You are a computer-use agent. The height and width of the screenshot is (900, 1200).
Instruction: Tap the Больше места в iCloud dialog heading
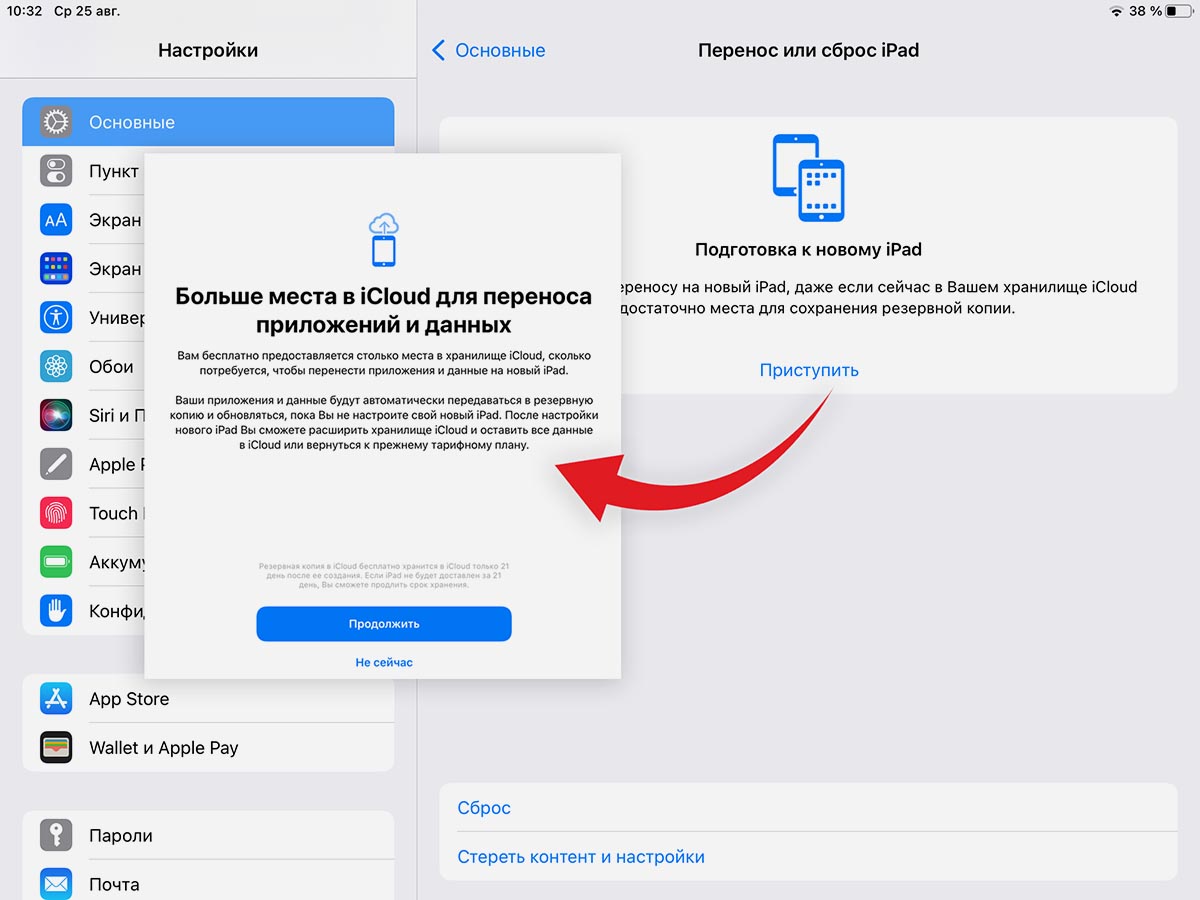click(x=383, y=310)
